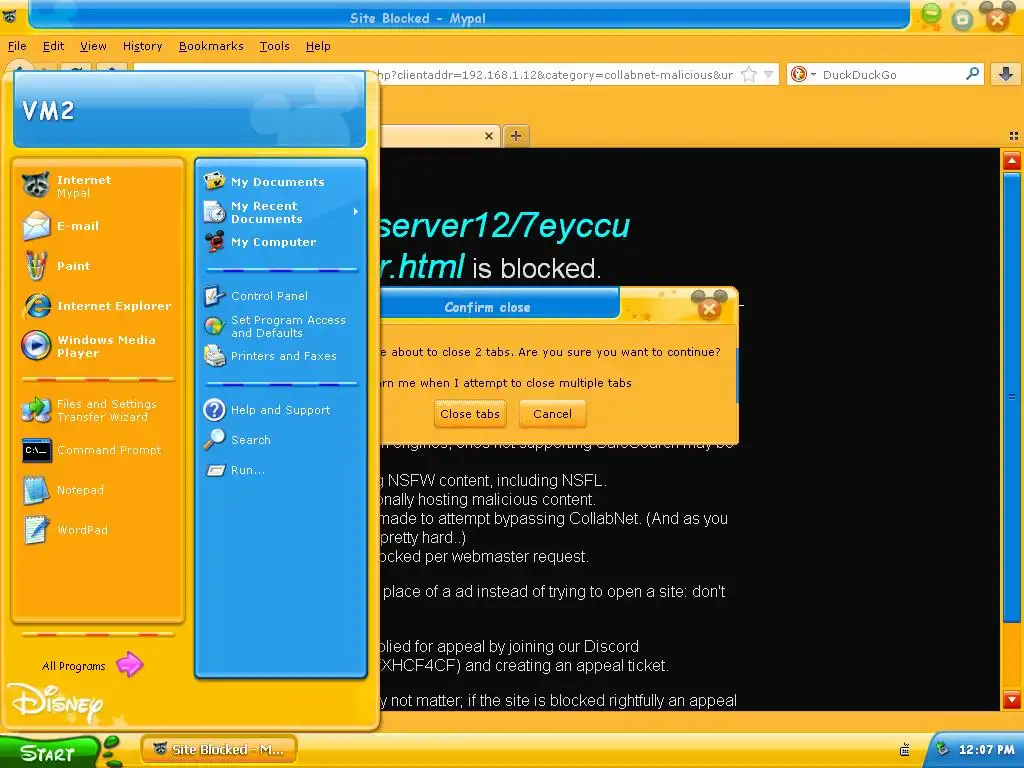Image resolution: width=1024 pixels, height=768 pixels.
Task: Select Site Blocked taskbar button
Action: [219, 749]
